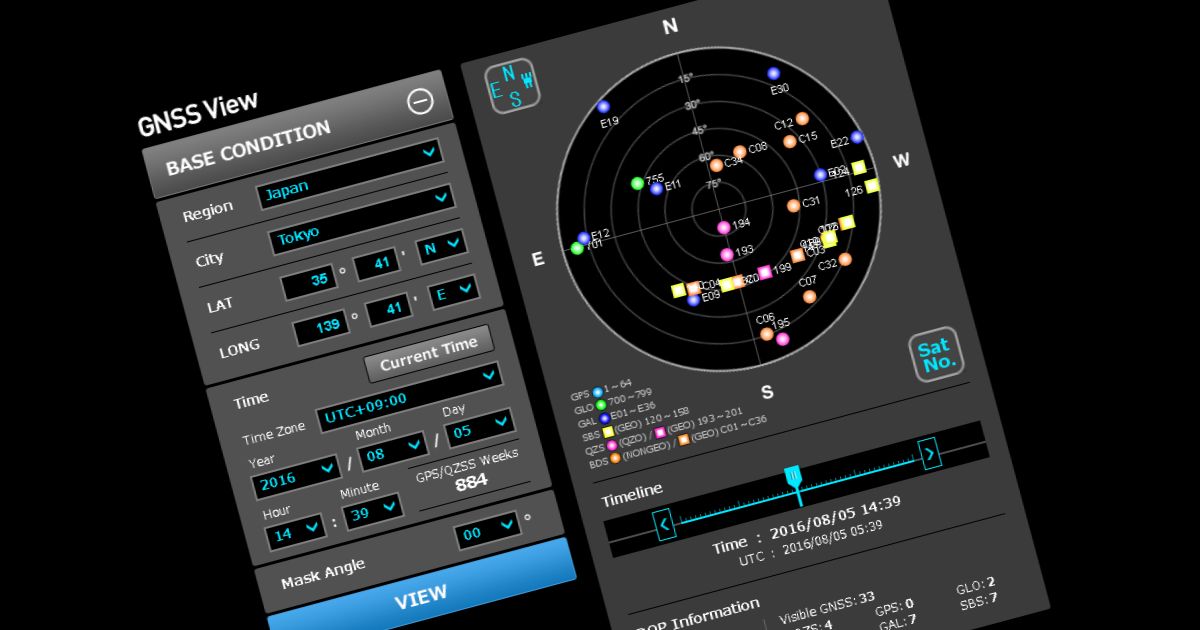Step timeline forward with right arrow

929,454
